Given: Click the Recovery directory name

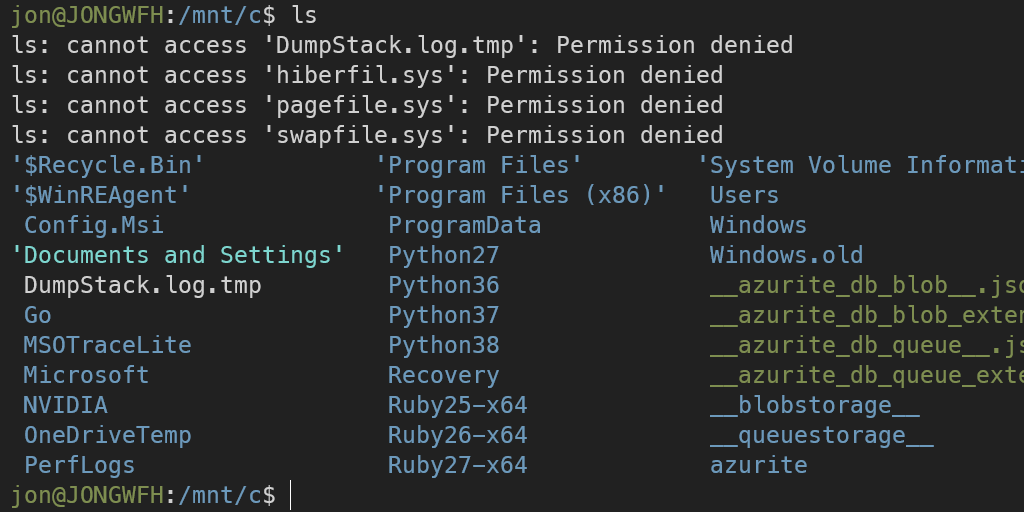Looking at the screenshot, I should tap(443, 375).
